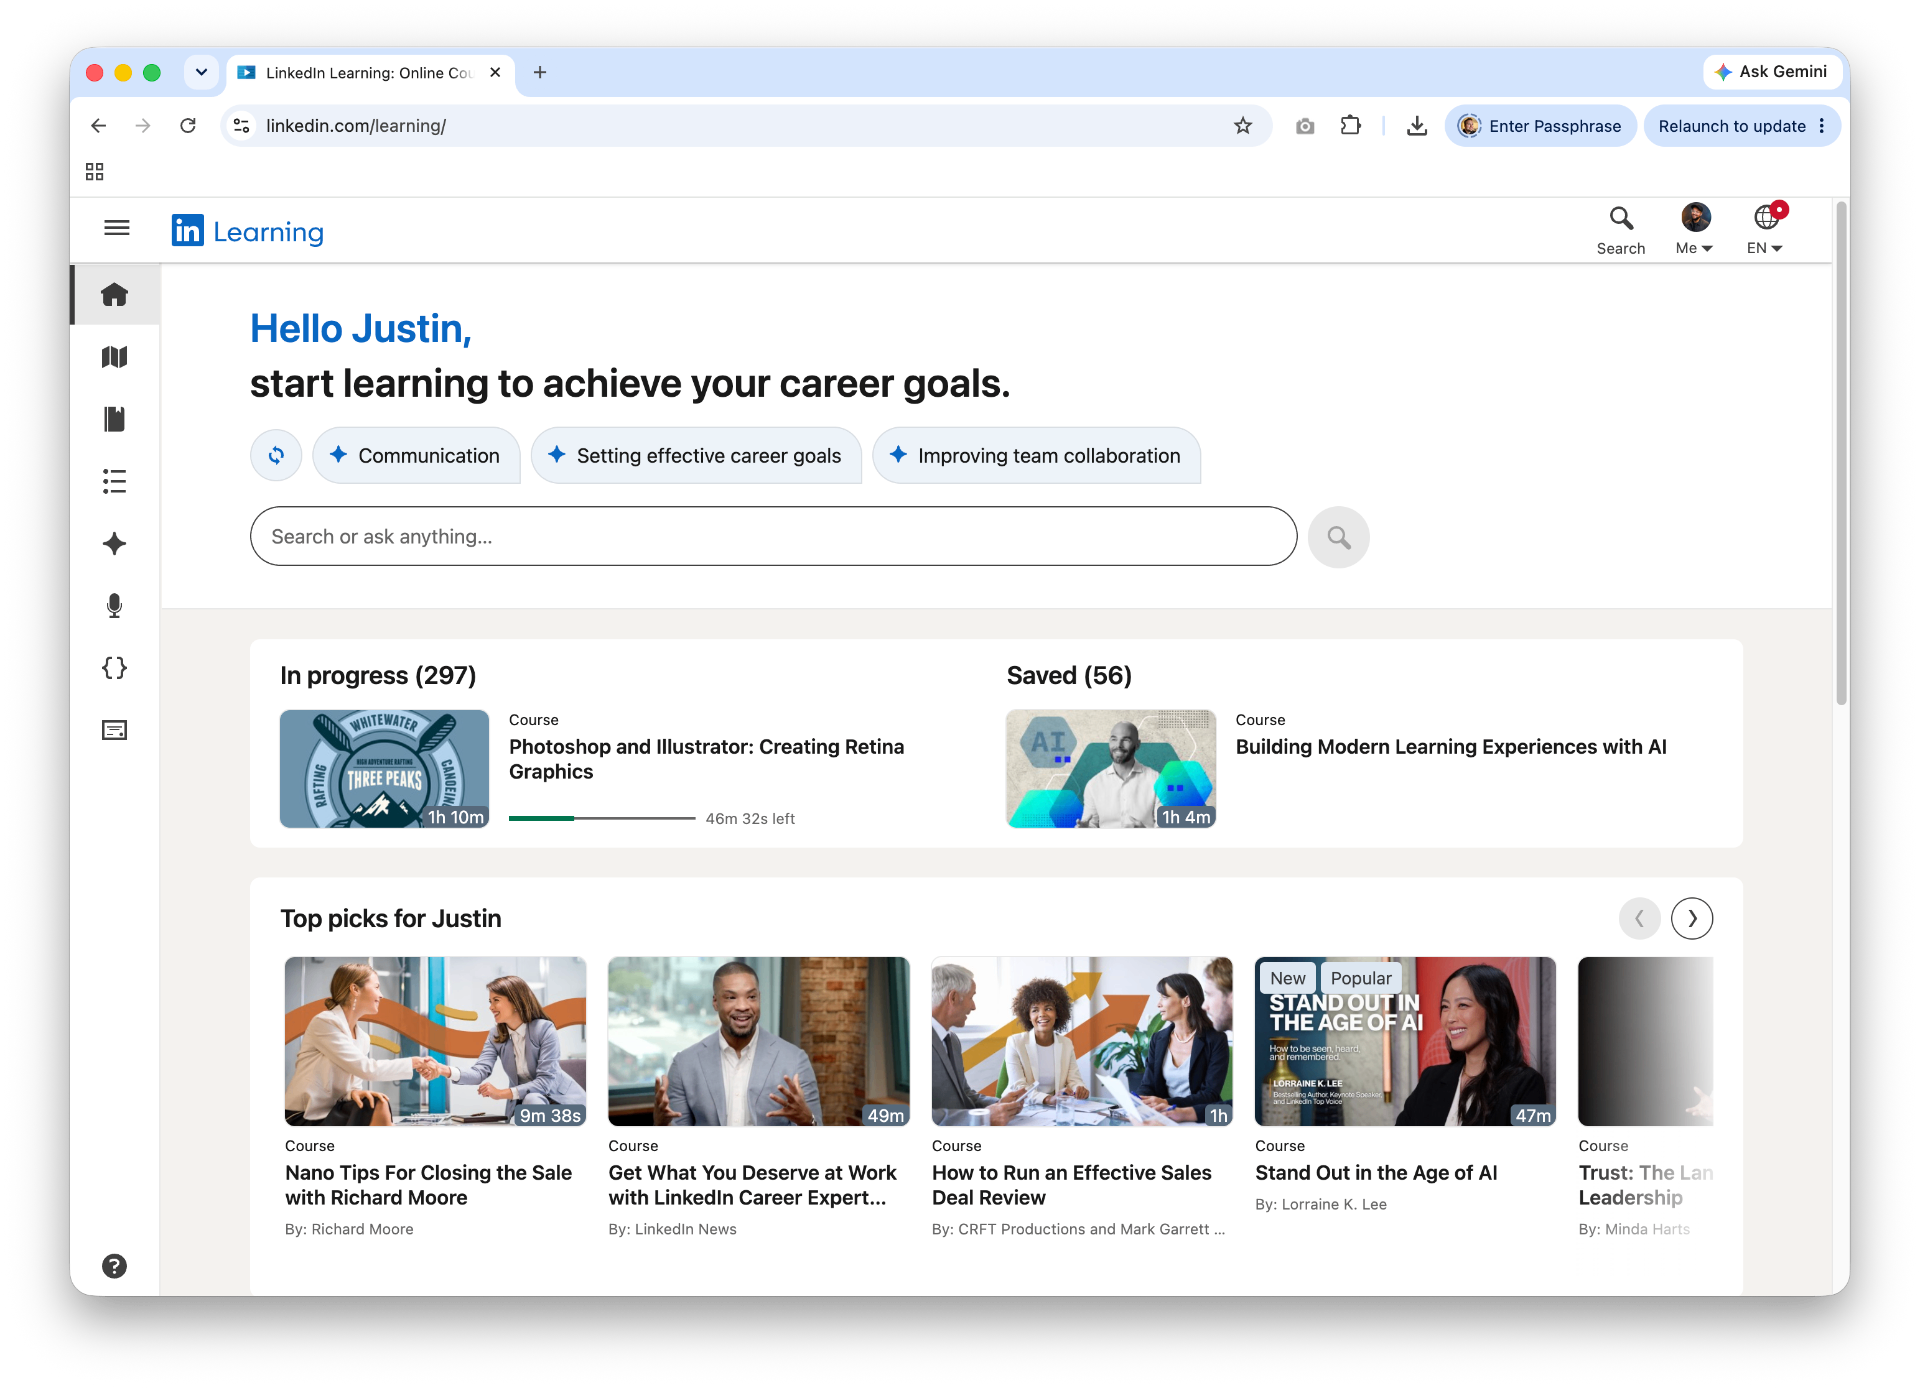Image resolution: width=1920 pixels, height=1388 pixels.
Task: Select the LinkedIn Learning browser tab
Action: [368, 73]
